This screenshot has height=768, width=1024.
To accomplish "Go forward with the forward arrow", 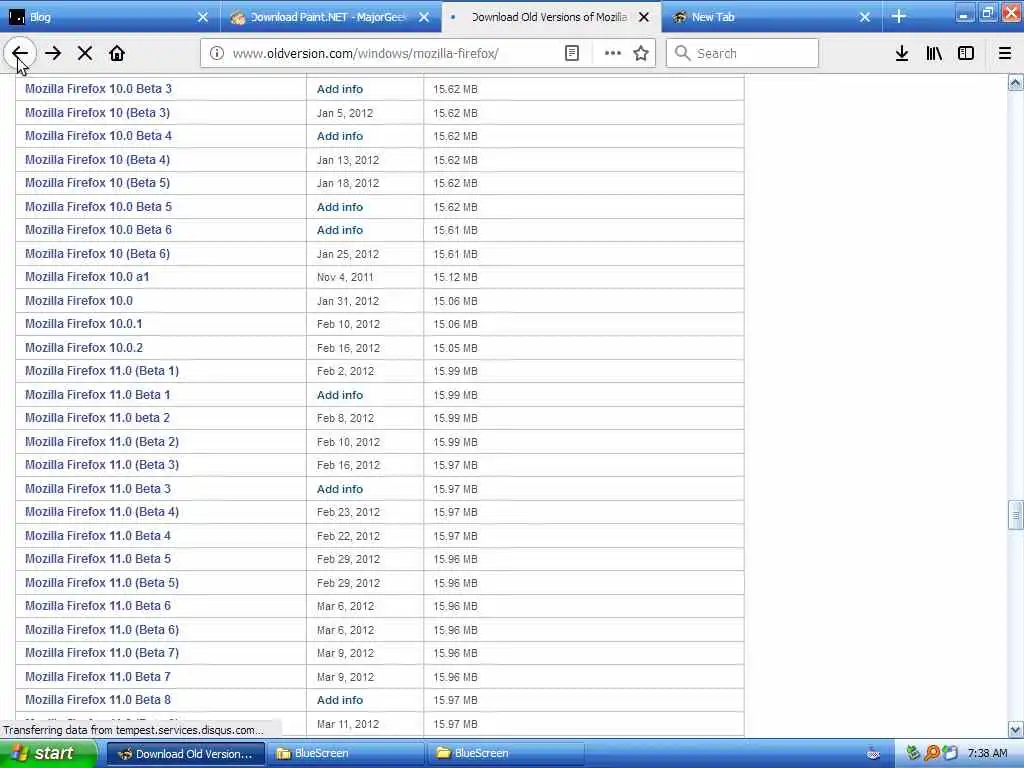I will click(x=53, y=54).
